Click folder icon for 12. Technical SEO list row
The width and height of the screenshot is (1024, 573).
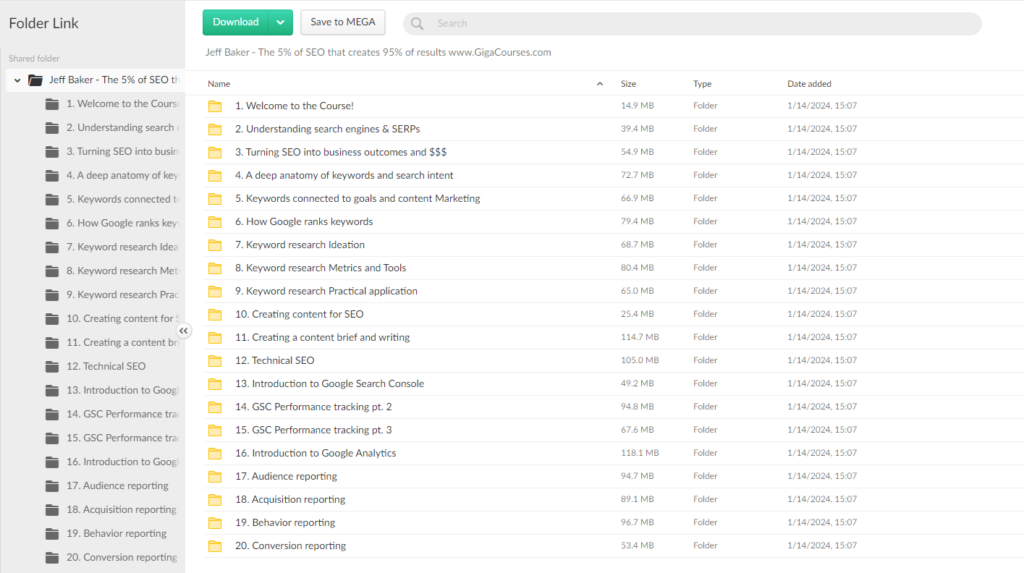(x=215, y=361)
